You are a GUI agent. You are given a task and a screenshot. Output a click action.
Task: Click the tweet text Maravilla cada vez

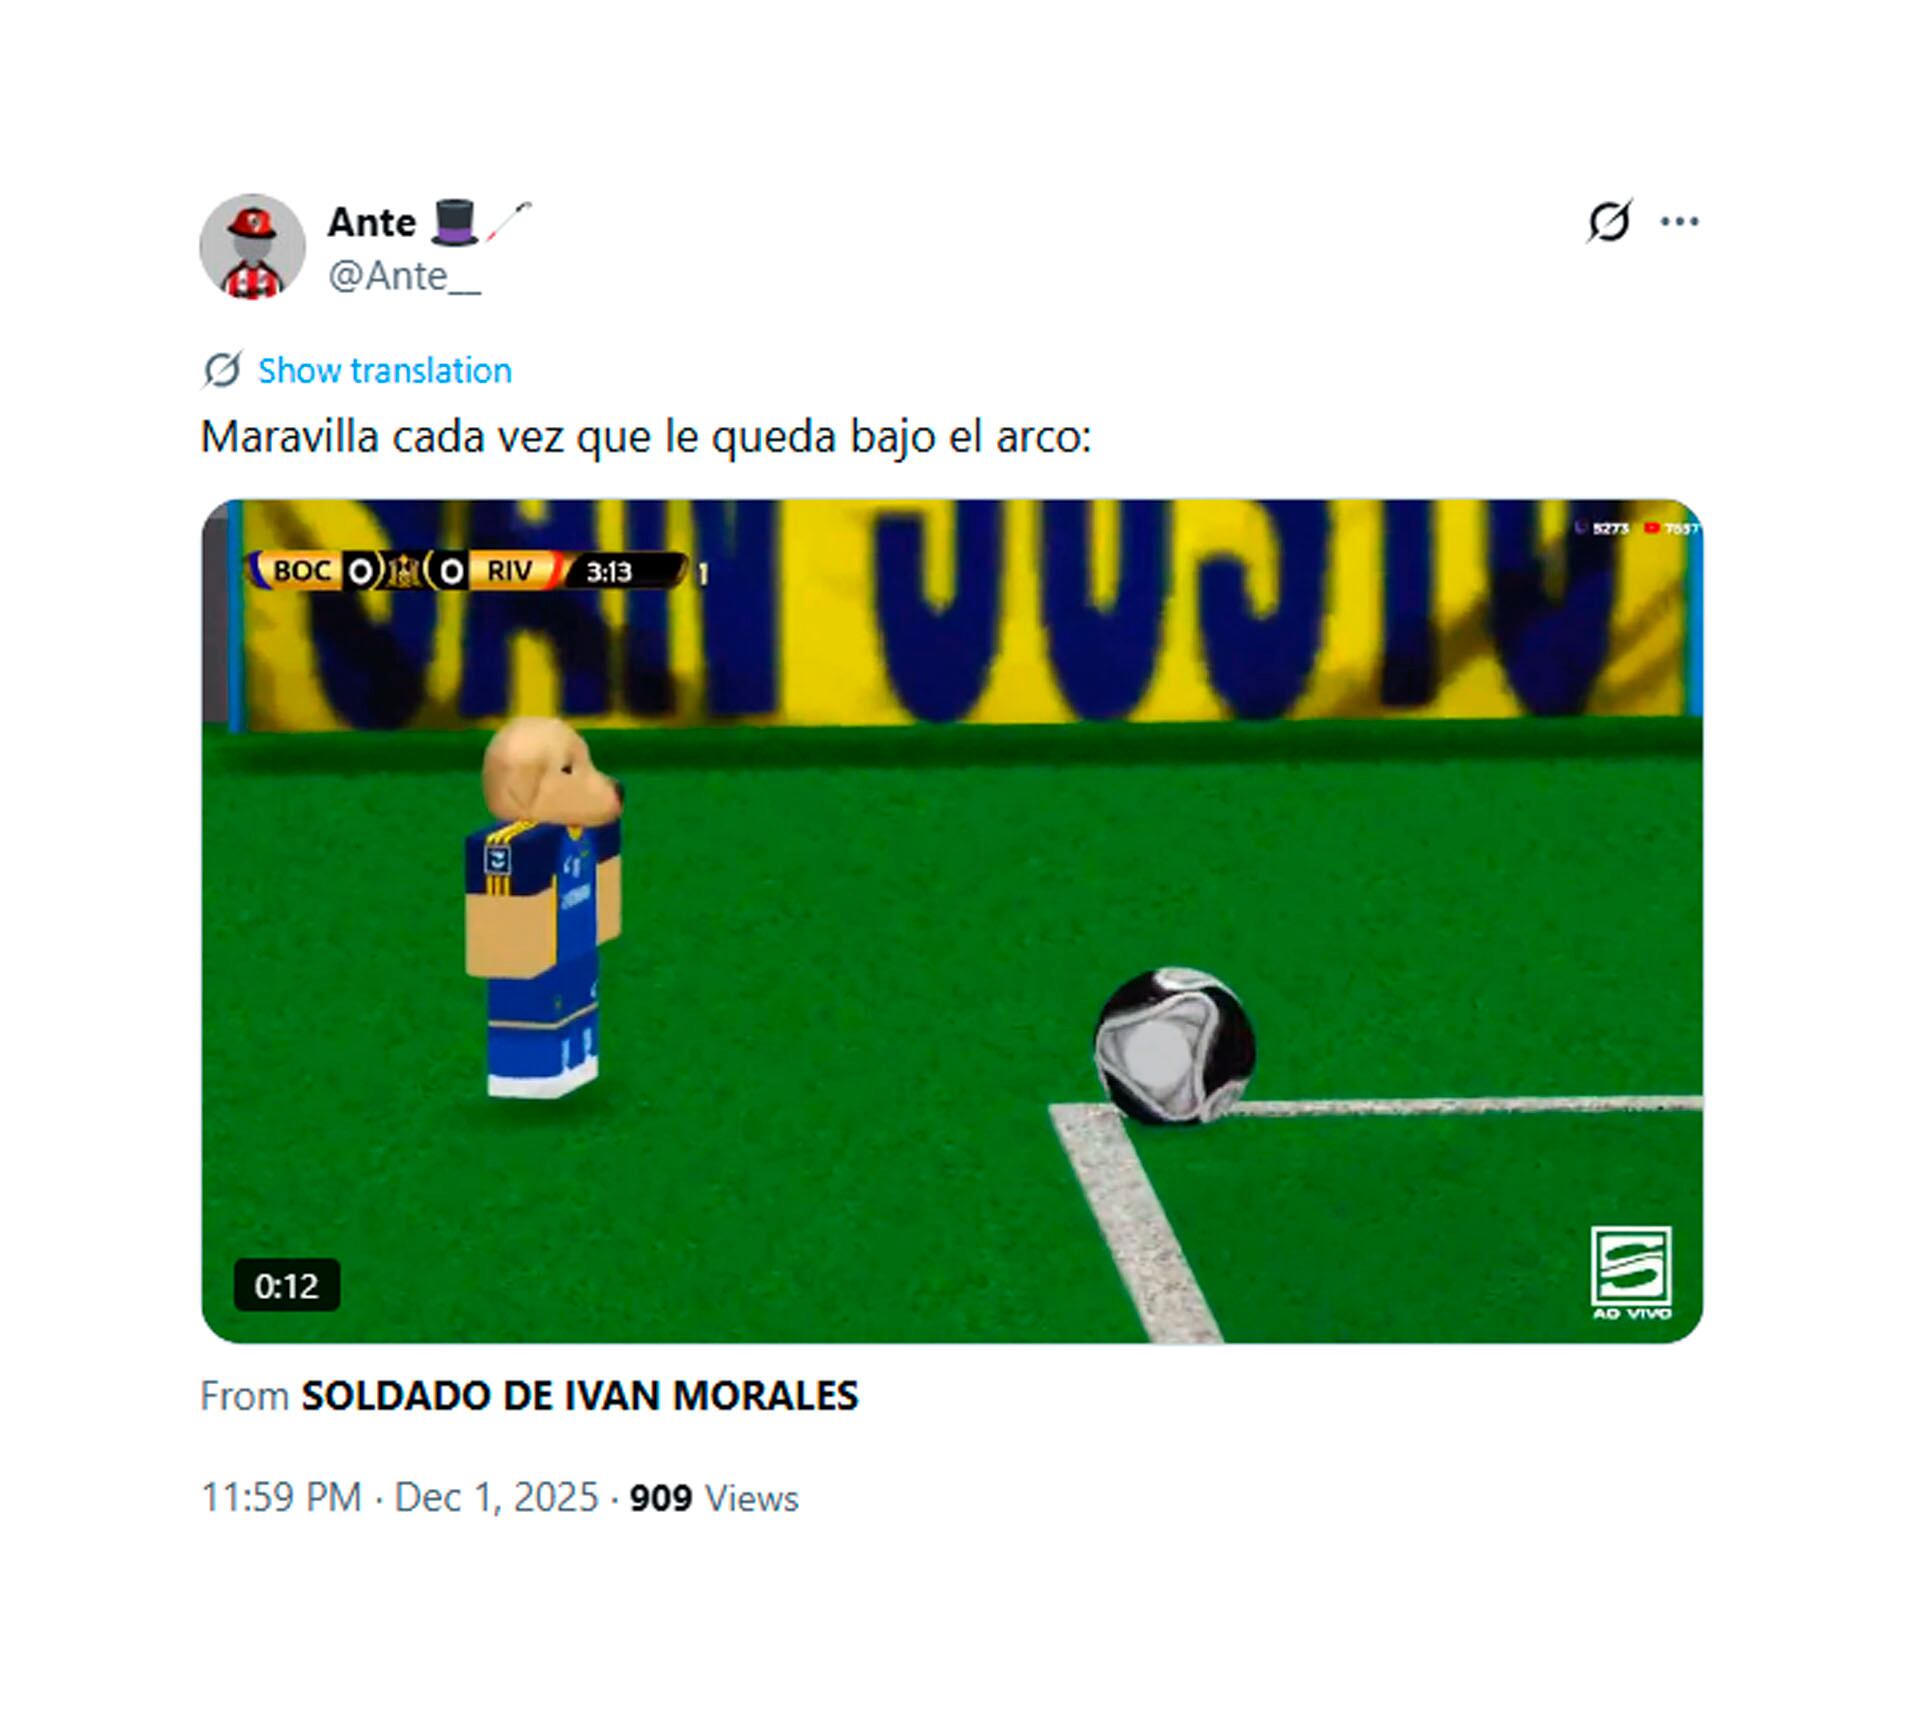[x=646, y=437]
